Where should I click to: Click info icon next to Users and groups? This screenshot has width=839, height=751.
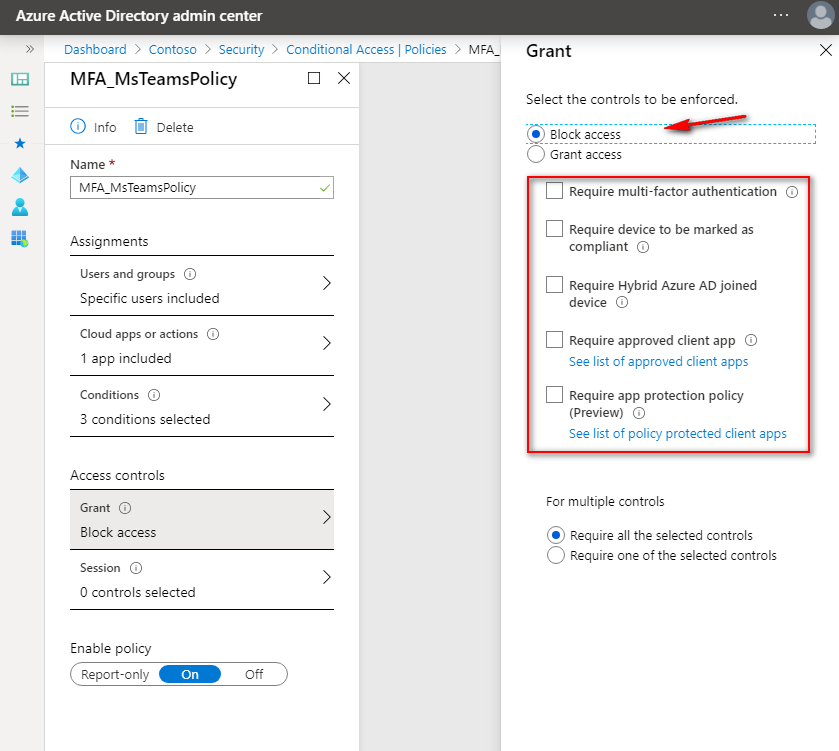tap(190, 274)
